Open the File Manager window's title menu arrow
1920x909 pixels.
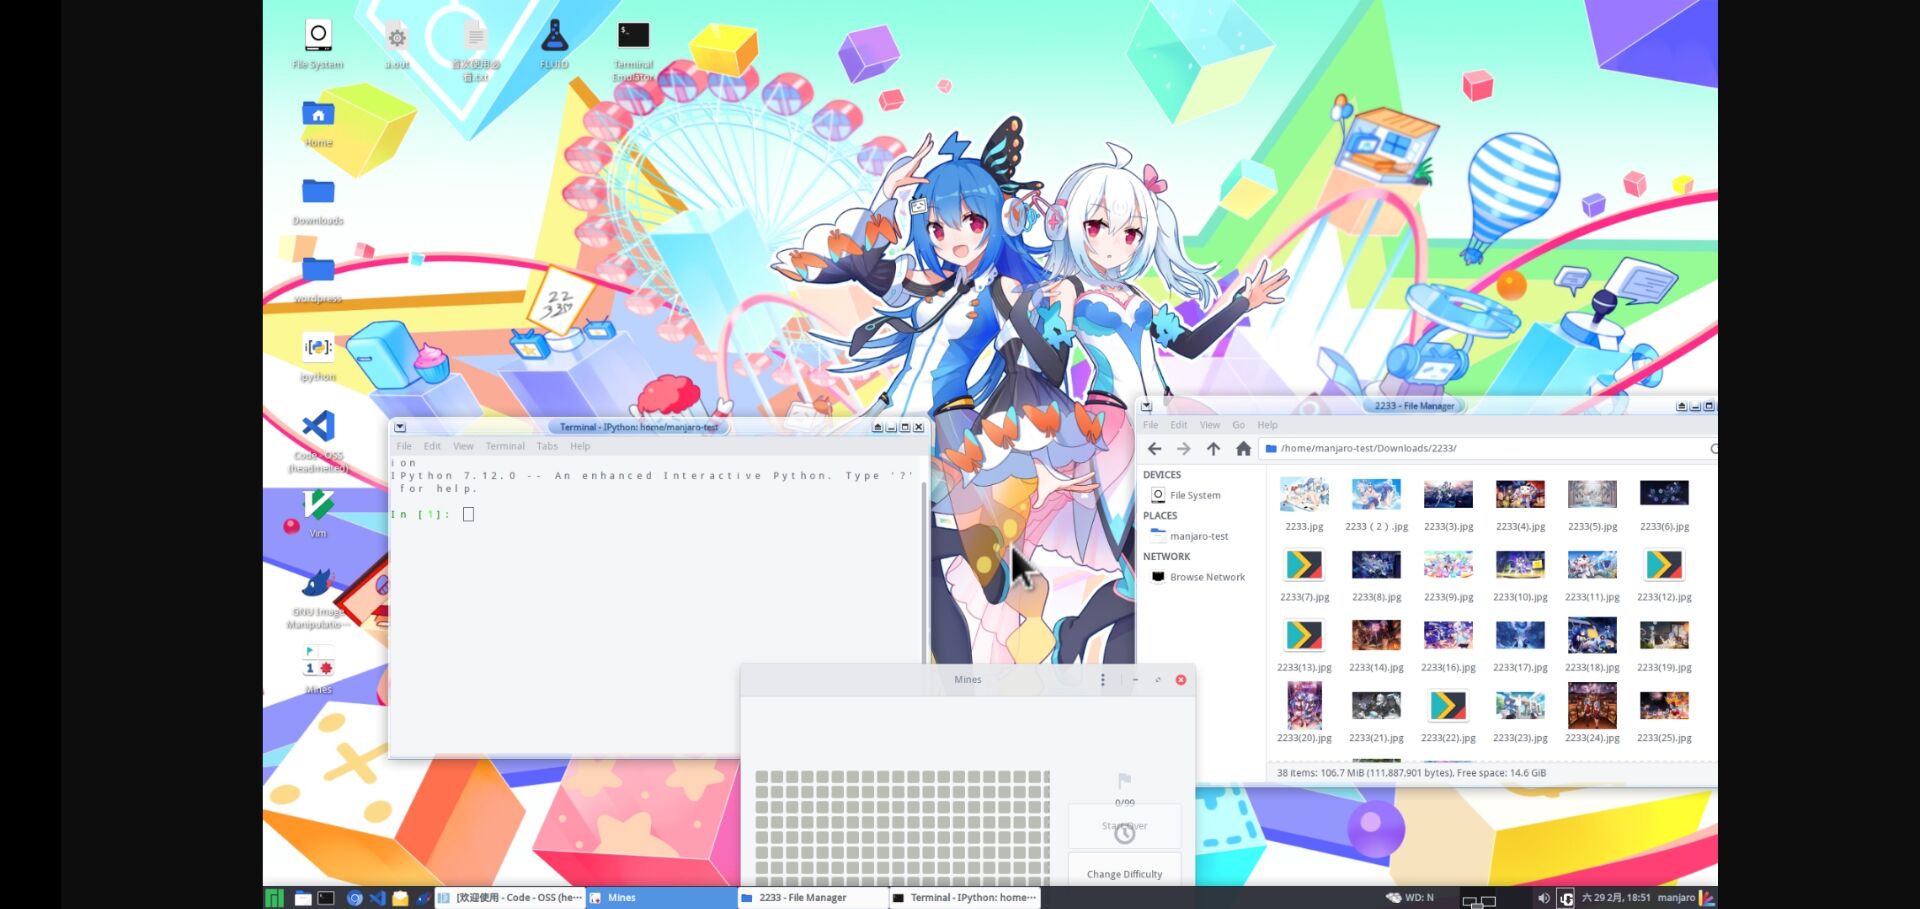[x=1146, y=406]
